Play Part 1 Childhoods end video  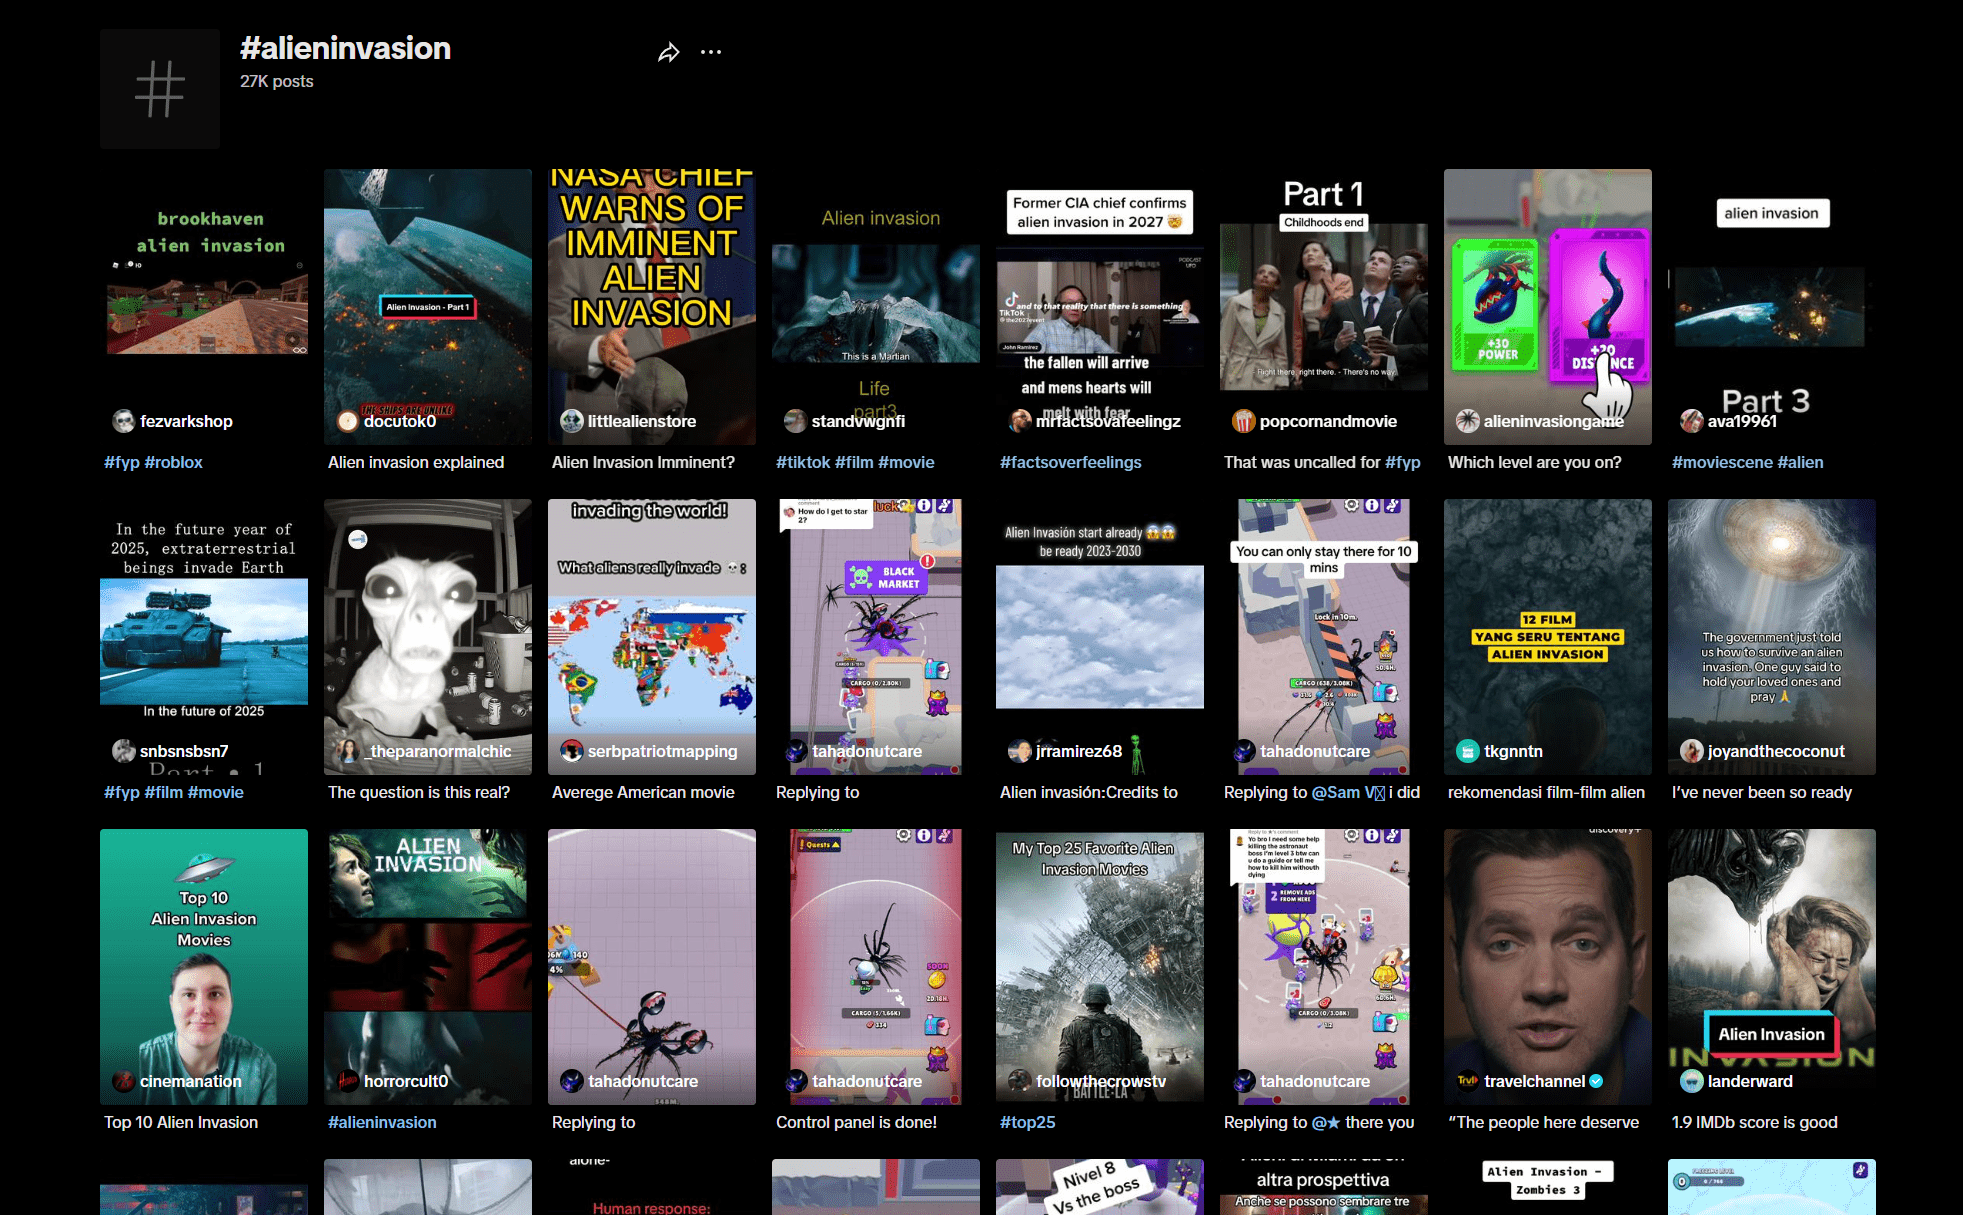pos(1324,307)
